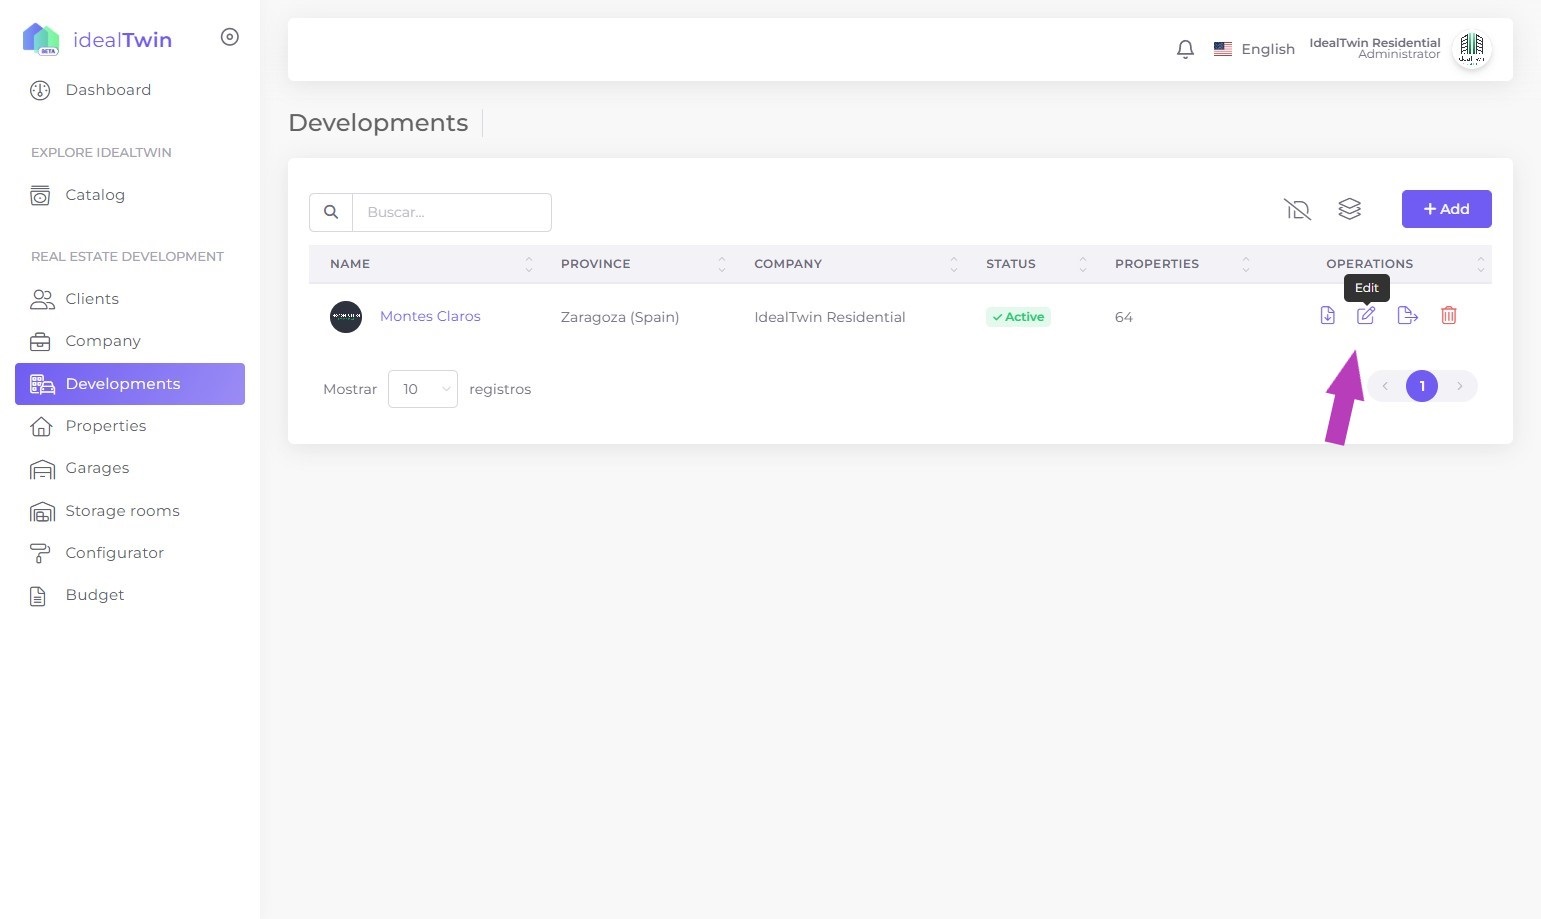Open the user profile avatar
Image resolution: width=1541 pixels, height=919 pixels.
[1471, 48]
